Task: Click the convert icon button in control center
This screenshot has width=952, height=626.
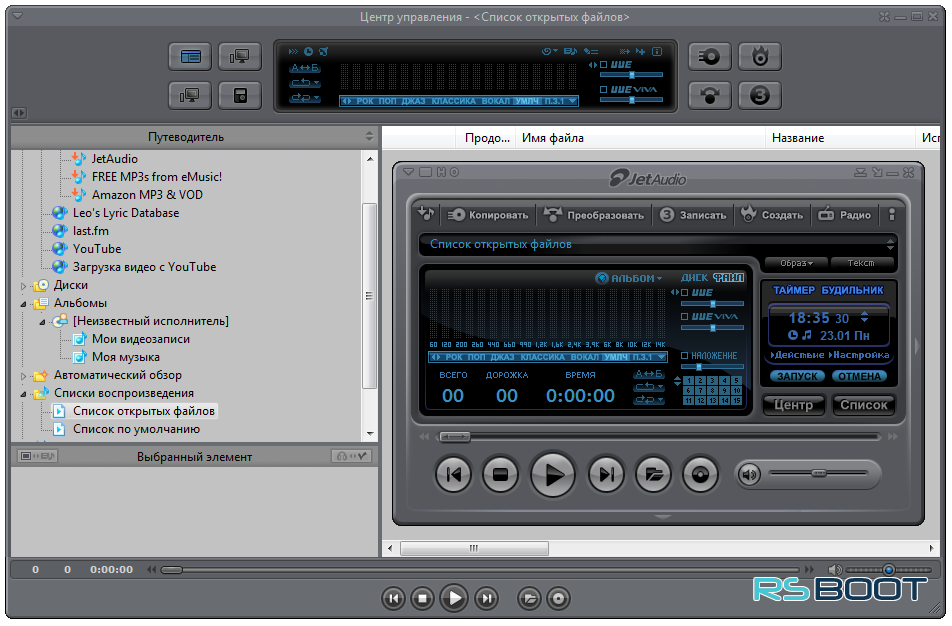Action: tap(709, 95)
